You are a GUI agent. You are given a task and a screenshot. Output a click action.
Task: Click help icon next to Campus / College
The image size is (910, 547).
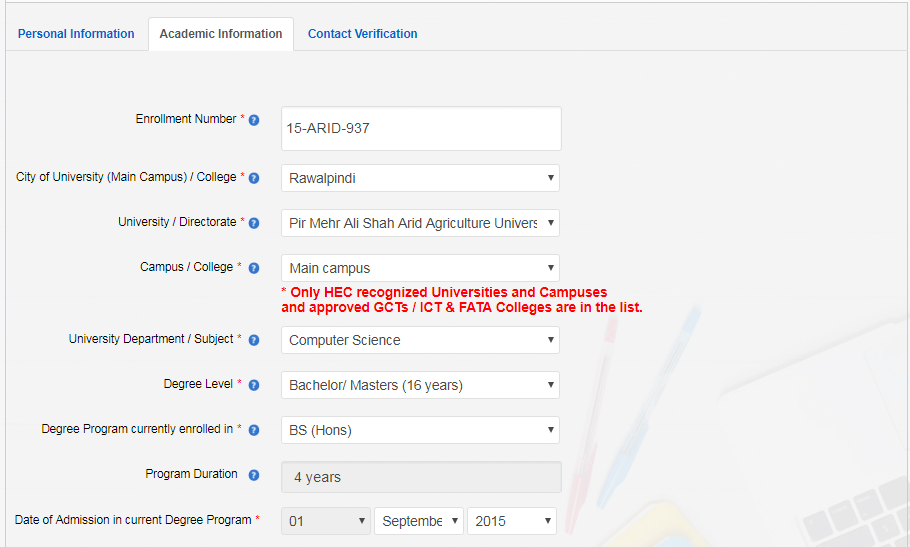[254, 268]
